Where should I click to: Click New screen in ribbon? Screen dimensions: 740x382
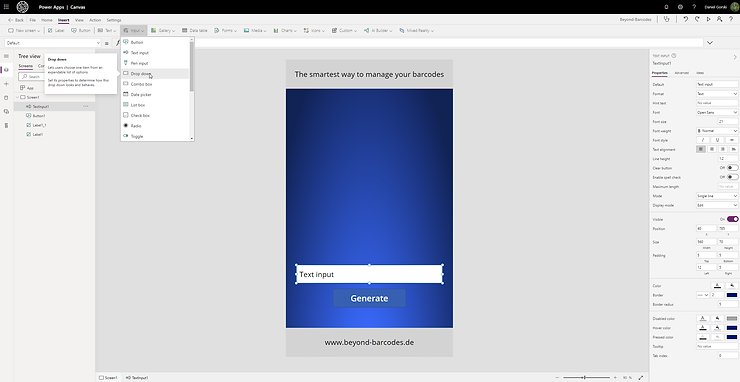click(x=25, y=30)
